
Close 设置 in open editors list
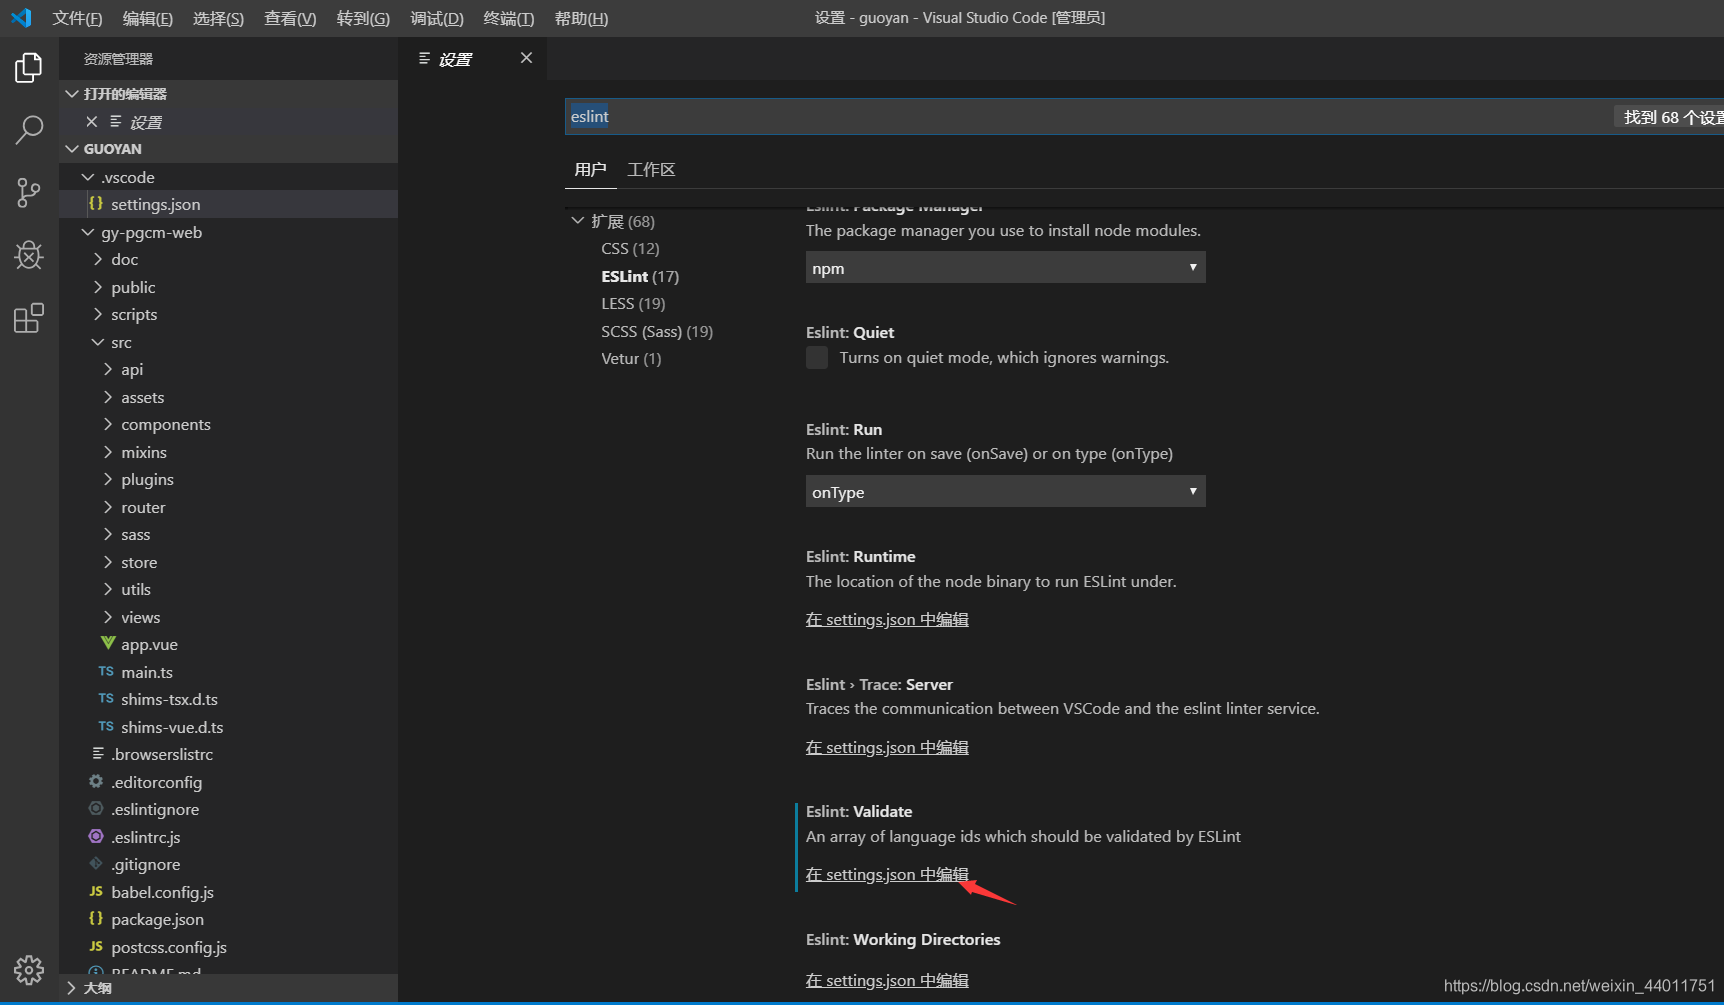(92, 122)
